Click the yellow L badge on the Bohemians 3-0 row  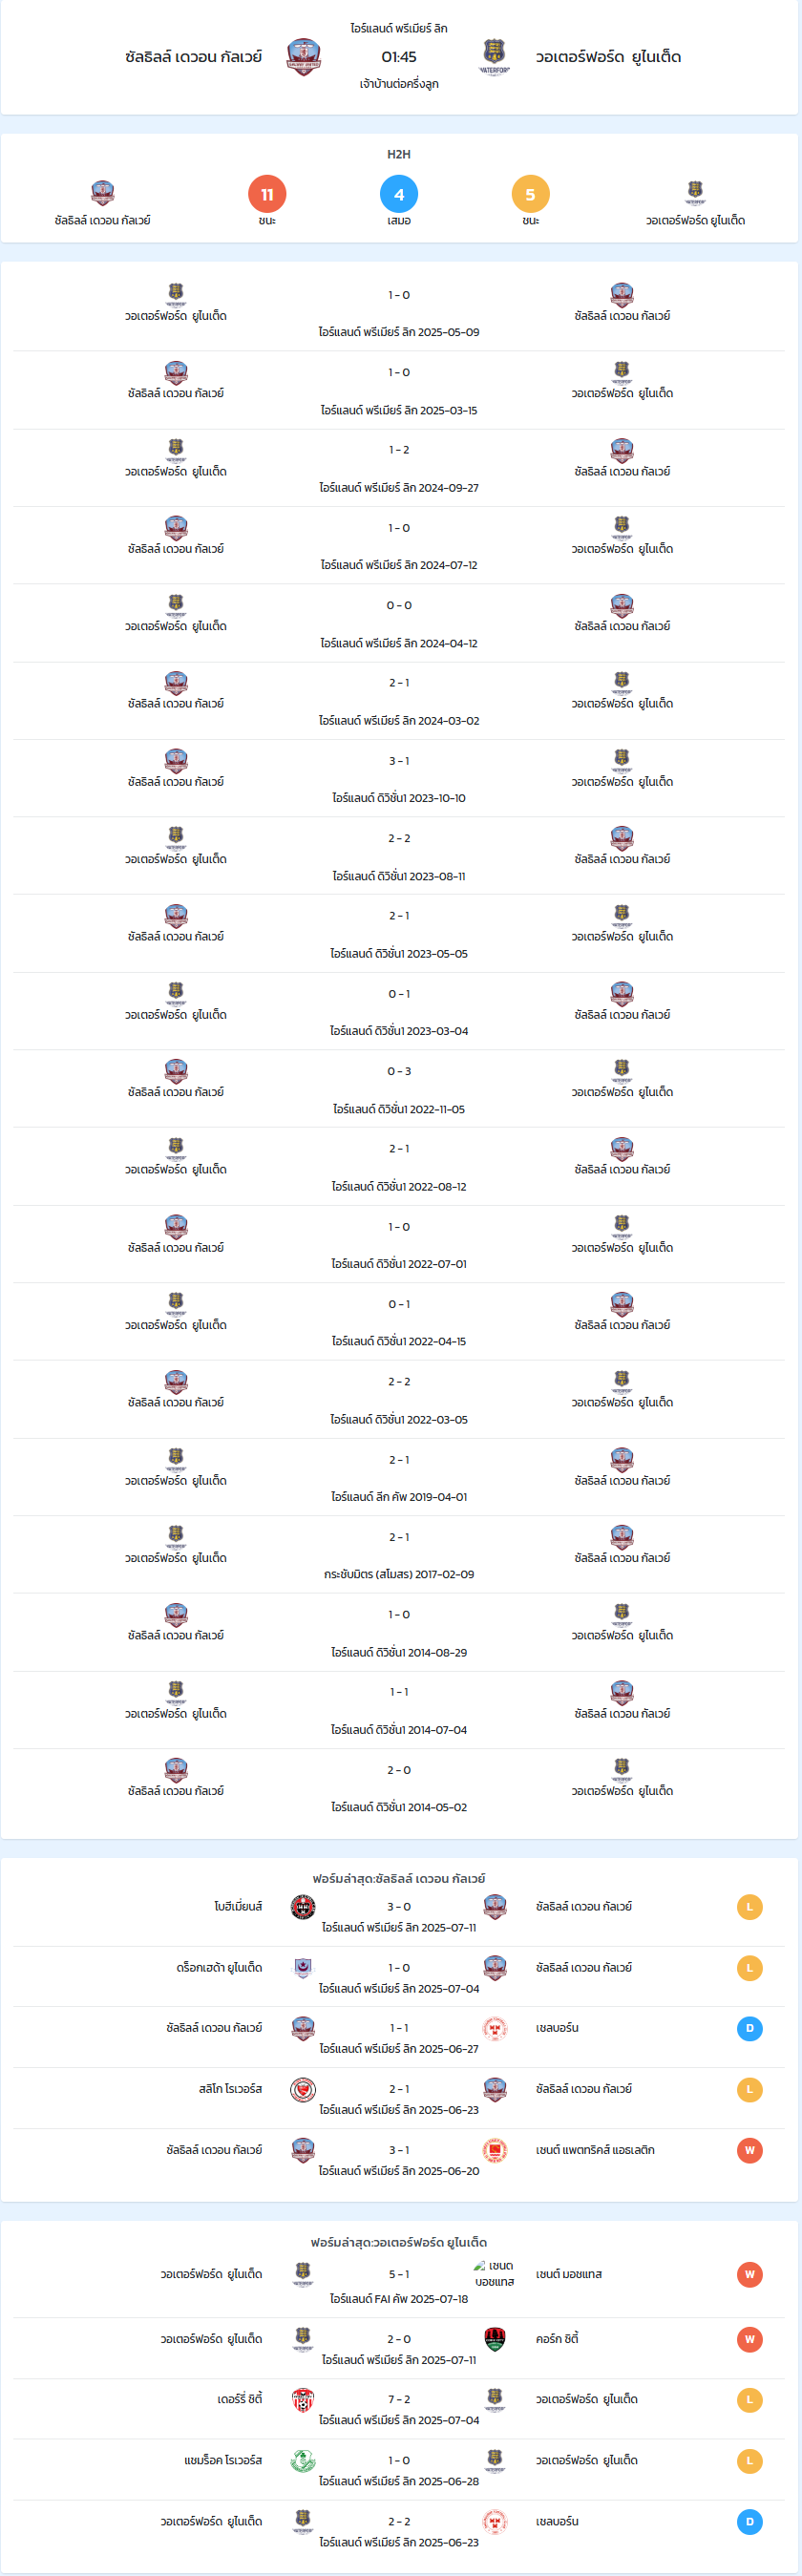click(750, 1906)
